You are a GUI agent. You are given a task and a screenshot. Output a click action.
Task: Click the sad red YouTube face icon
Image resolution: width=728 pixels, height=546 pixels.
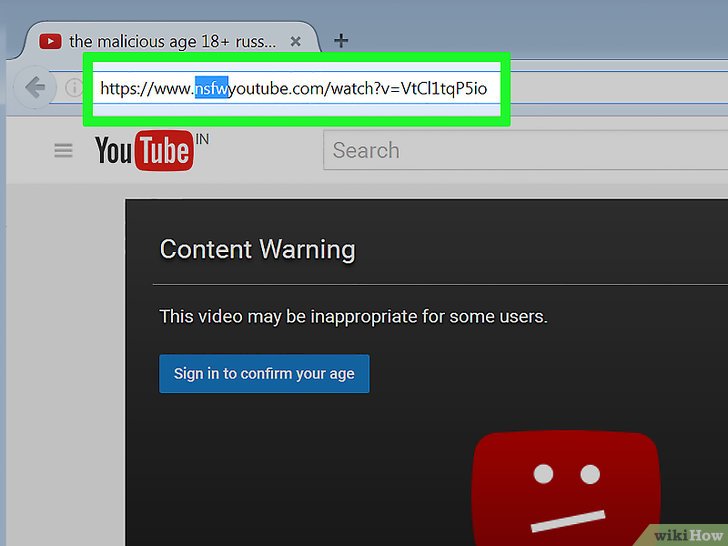tap(565, 485)
